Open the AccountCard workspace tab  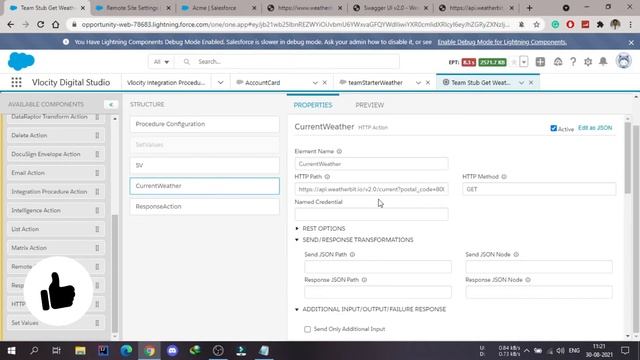pyautogui.click(x=262, y=83)
